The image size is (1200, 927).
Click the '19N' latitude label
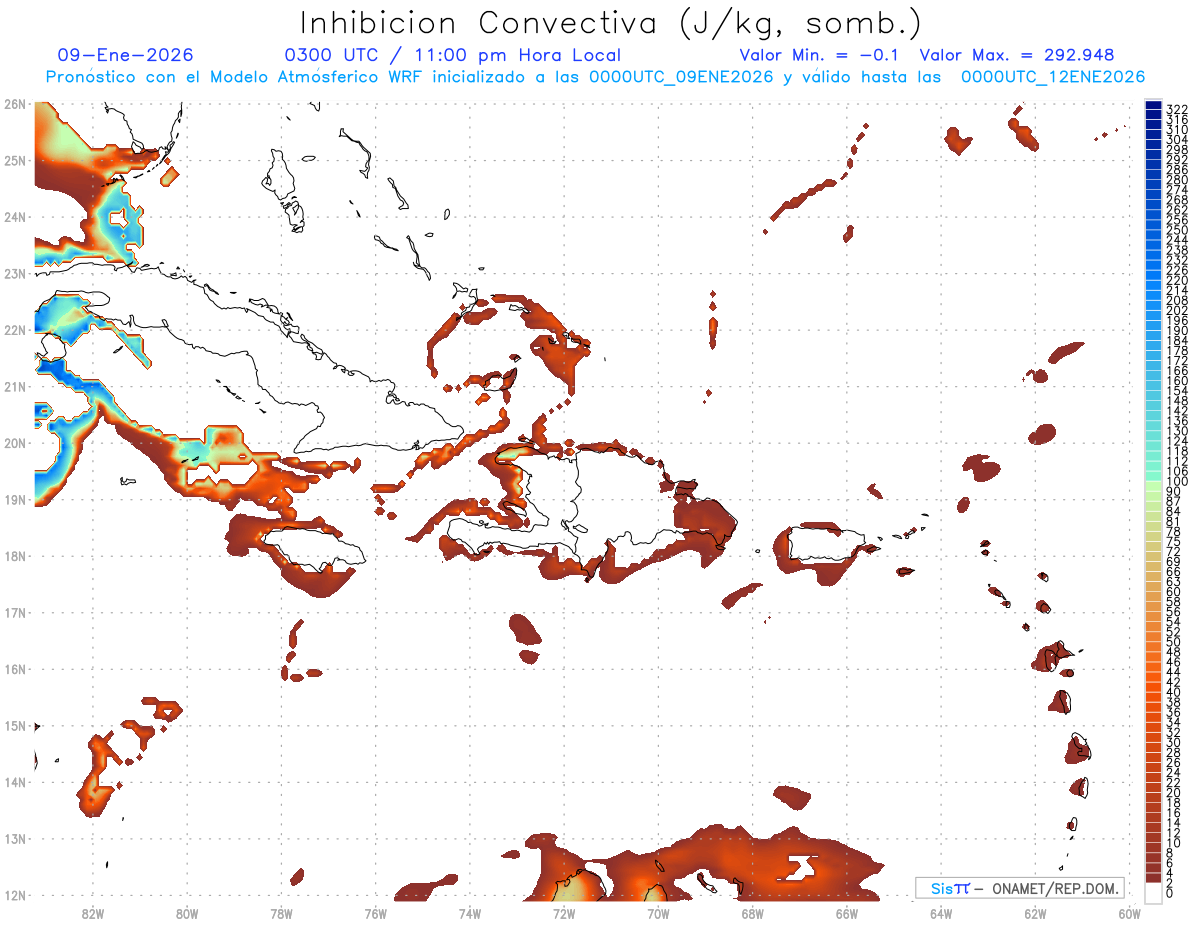click(x=14, y=500)
